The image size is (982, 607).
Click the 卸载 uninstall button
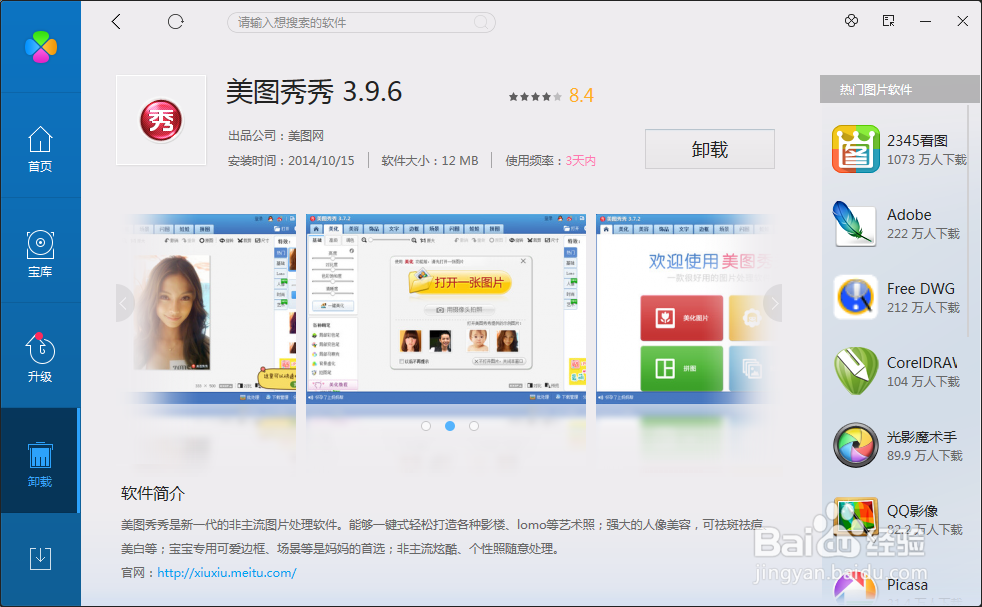710,149
